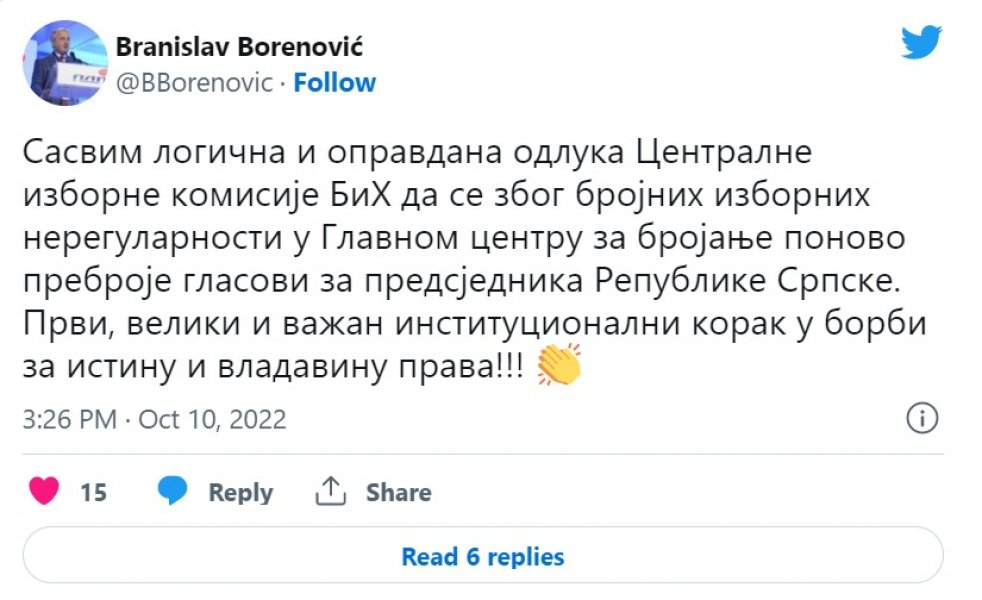This screenshot has height=600, width=982.
Task: Select the Reply speech bubble icon
Action: click(x=171, y=491)
